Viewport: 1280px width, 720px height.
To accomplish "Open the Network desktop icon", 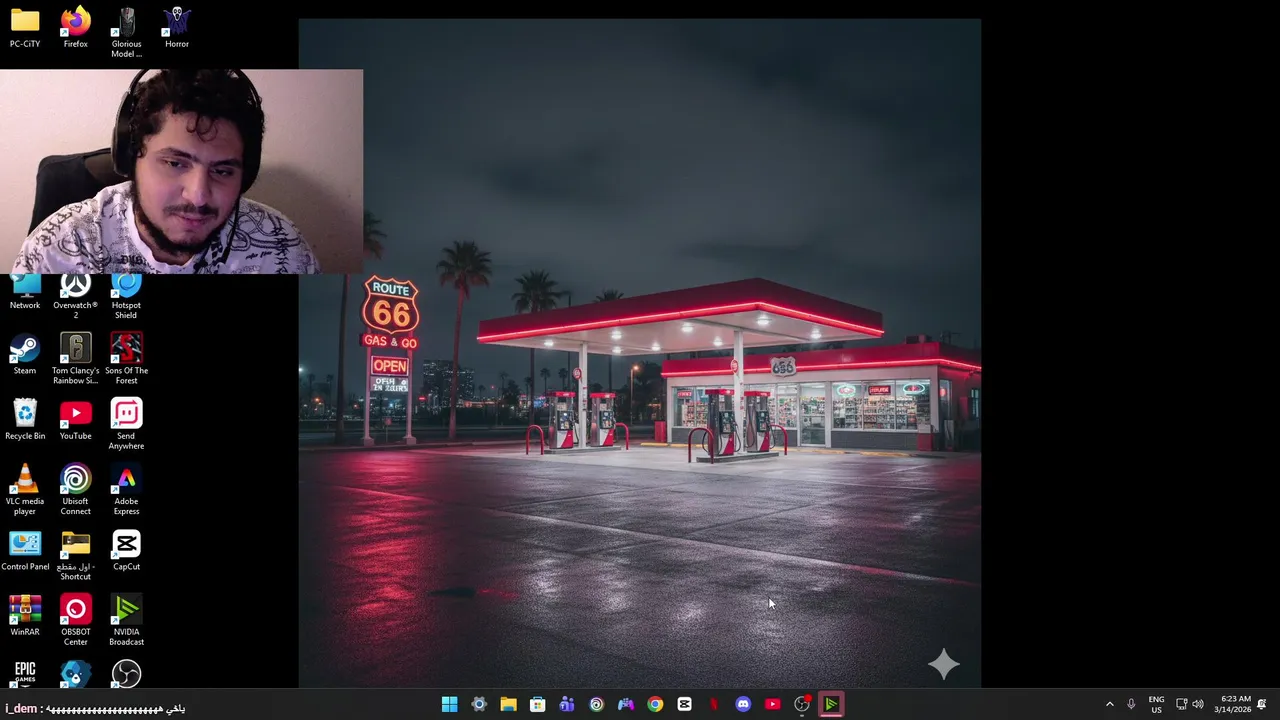I will click(25, 292).
